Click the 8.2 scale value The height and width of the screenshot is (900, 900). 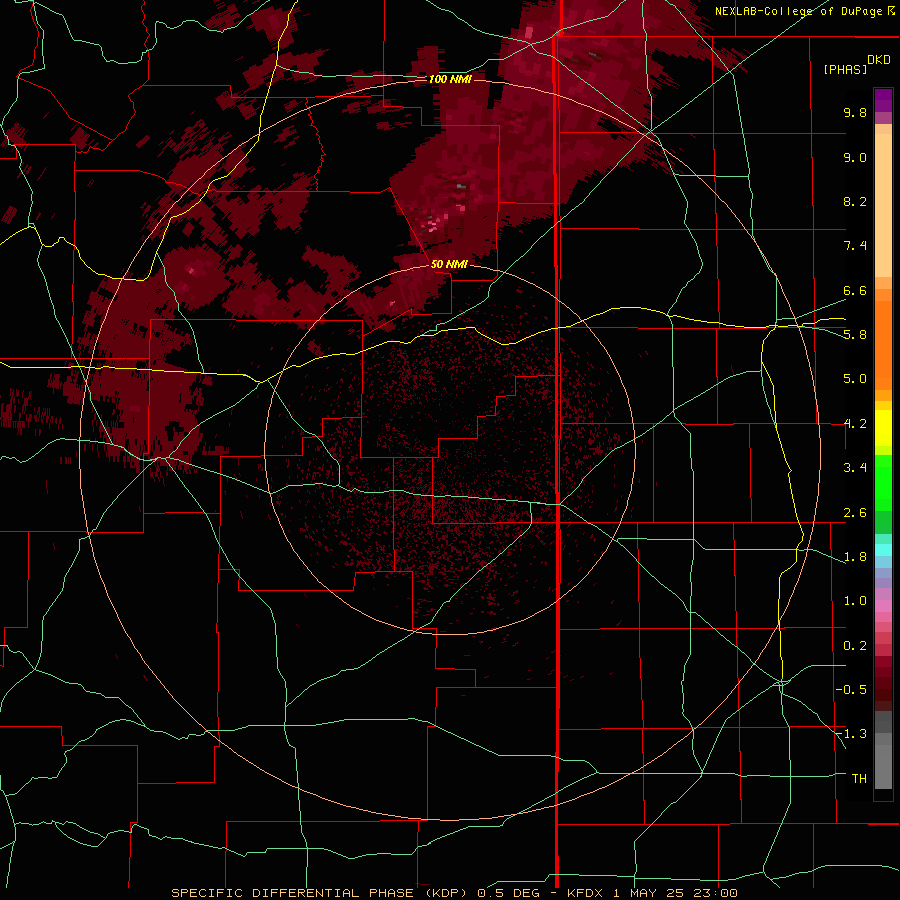click(855, 201)
